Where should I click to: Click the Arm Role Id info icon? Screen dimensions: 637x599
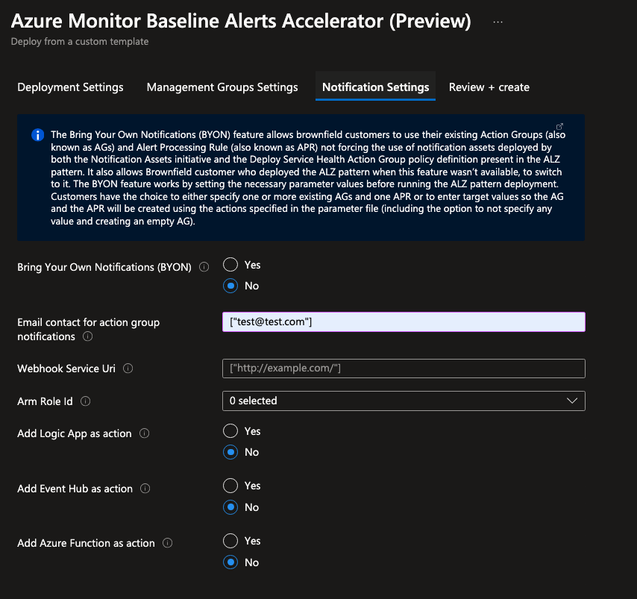point(85,402)
